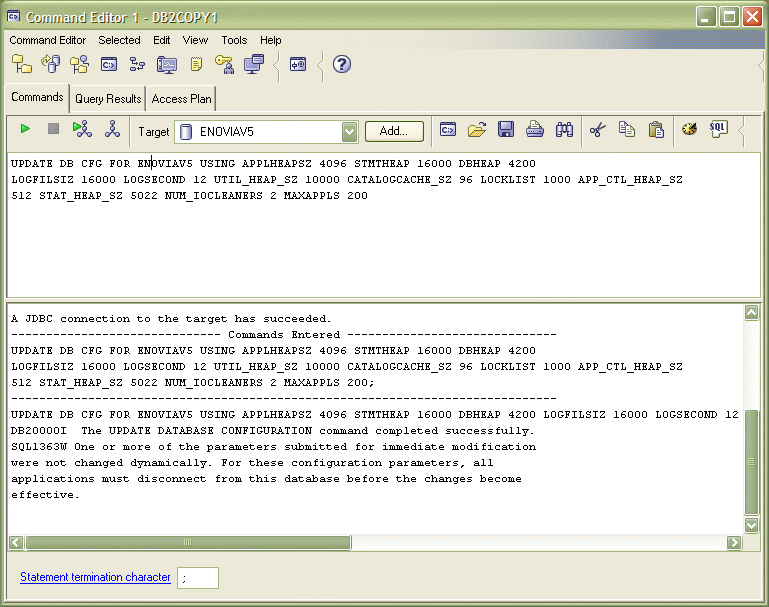Open Control Center tree icon in top toolbar
The image size is (769, 607).
22,64
